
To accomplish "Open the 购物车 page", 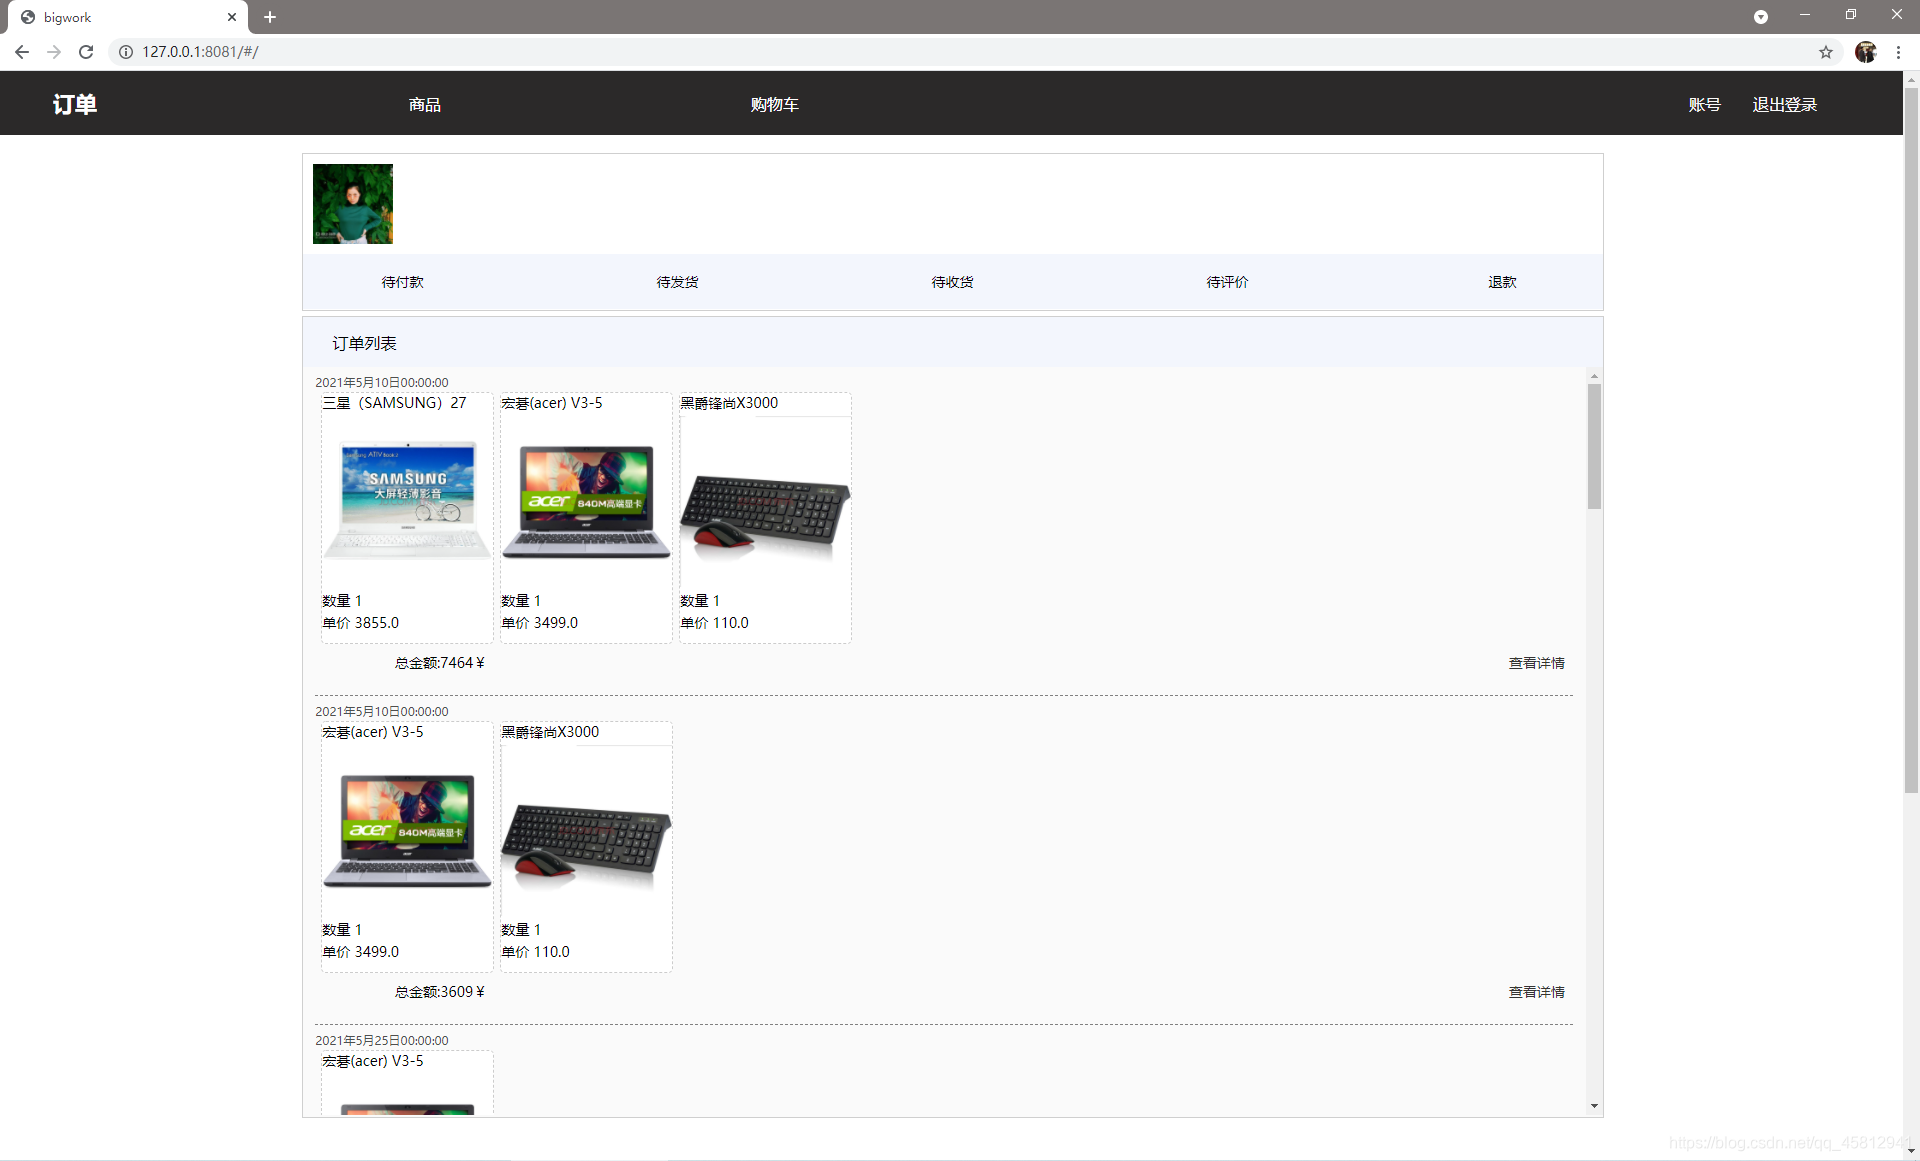I will (x=774, y=104).
